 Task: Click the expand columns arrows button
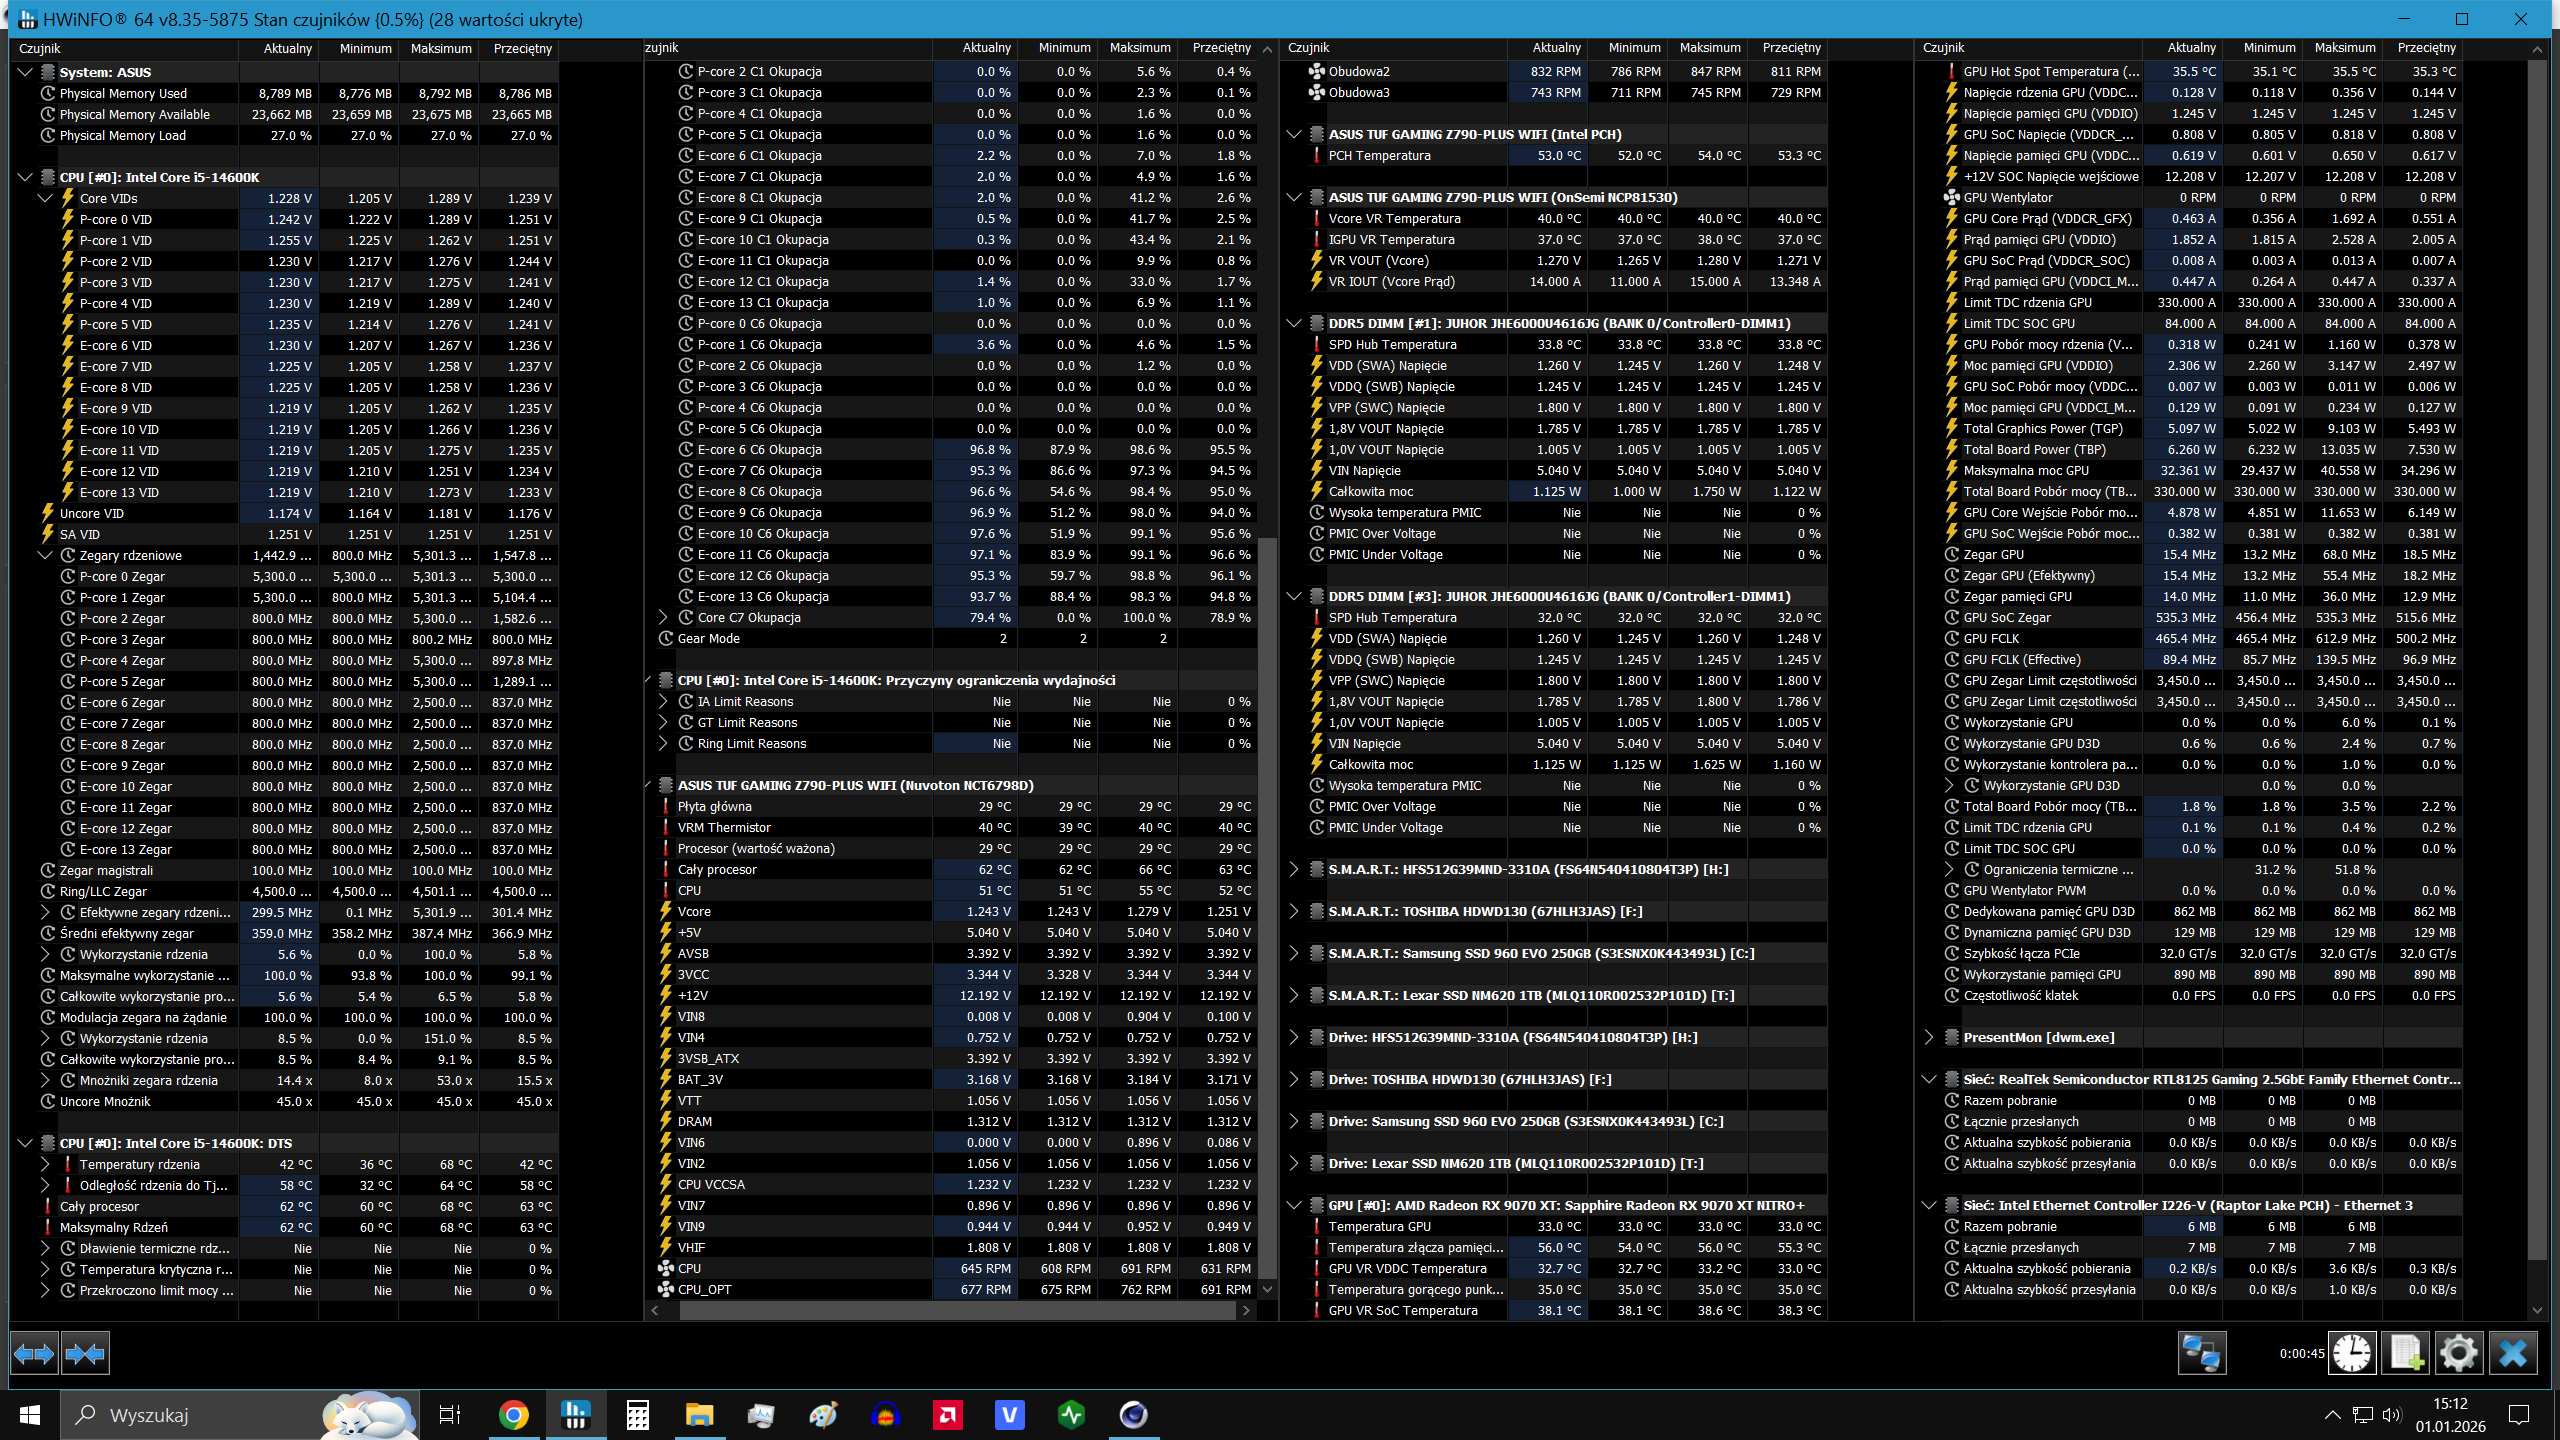(x=34, y=1354)
